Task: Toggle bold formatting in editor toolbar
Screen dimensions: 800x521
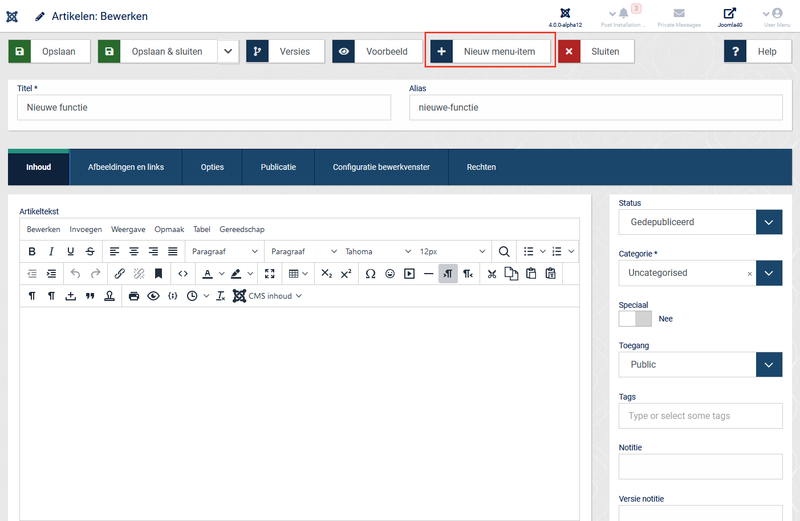Action: click(x=32, y=251)
